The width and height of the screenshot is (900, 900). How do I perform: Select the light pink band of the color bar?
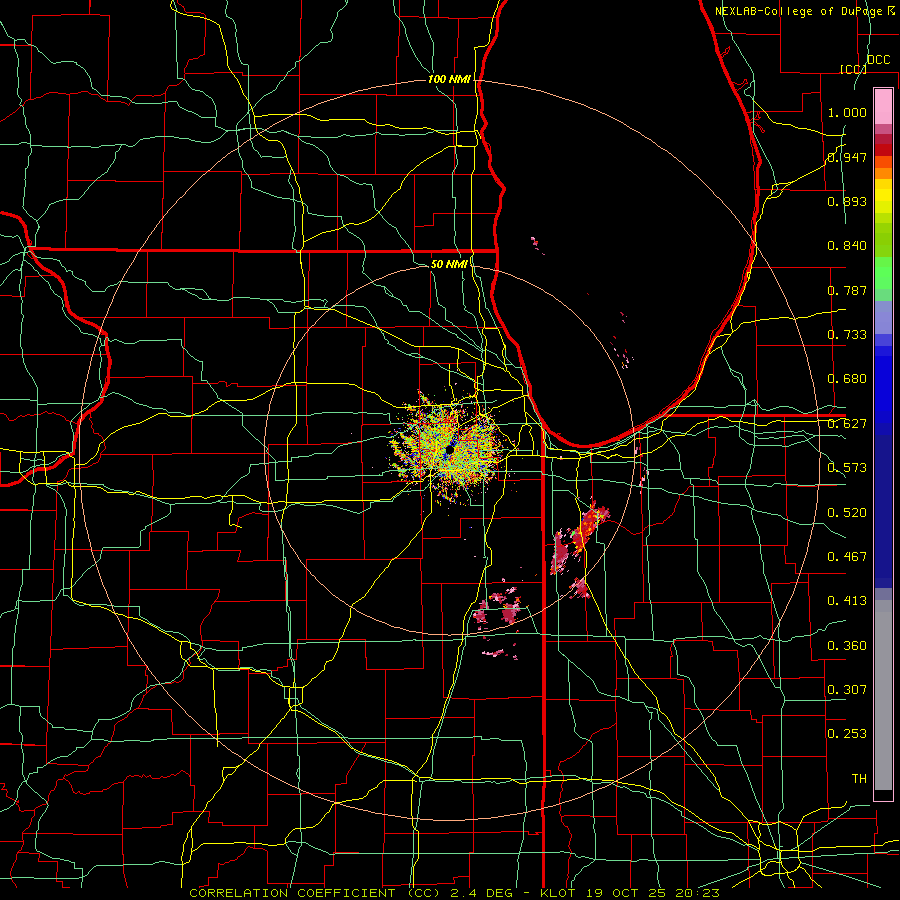(883, 106)
